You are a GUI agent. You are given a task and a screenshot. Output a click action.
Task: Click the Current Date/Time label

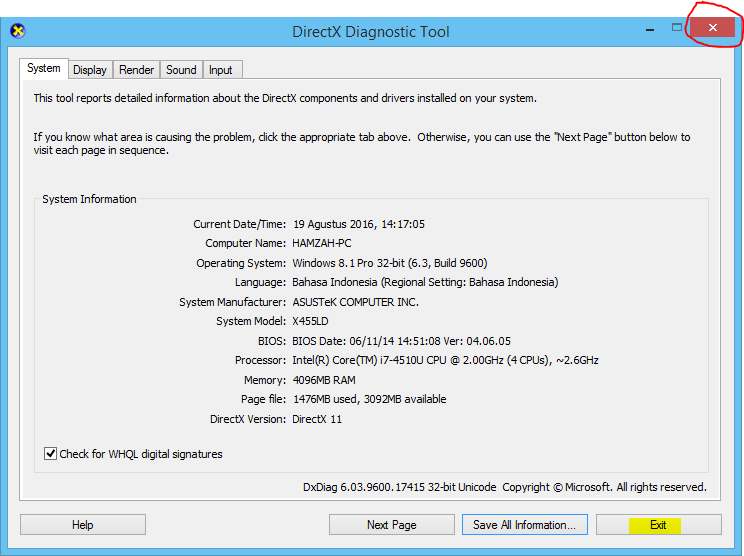tap(240, 224)
